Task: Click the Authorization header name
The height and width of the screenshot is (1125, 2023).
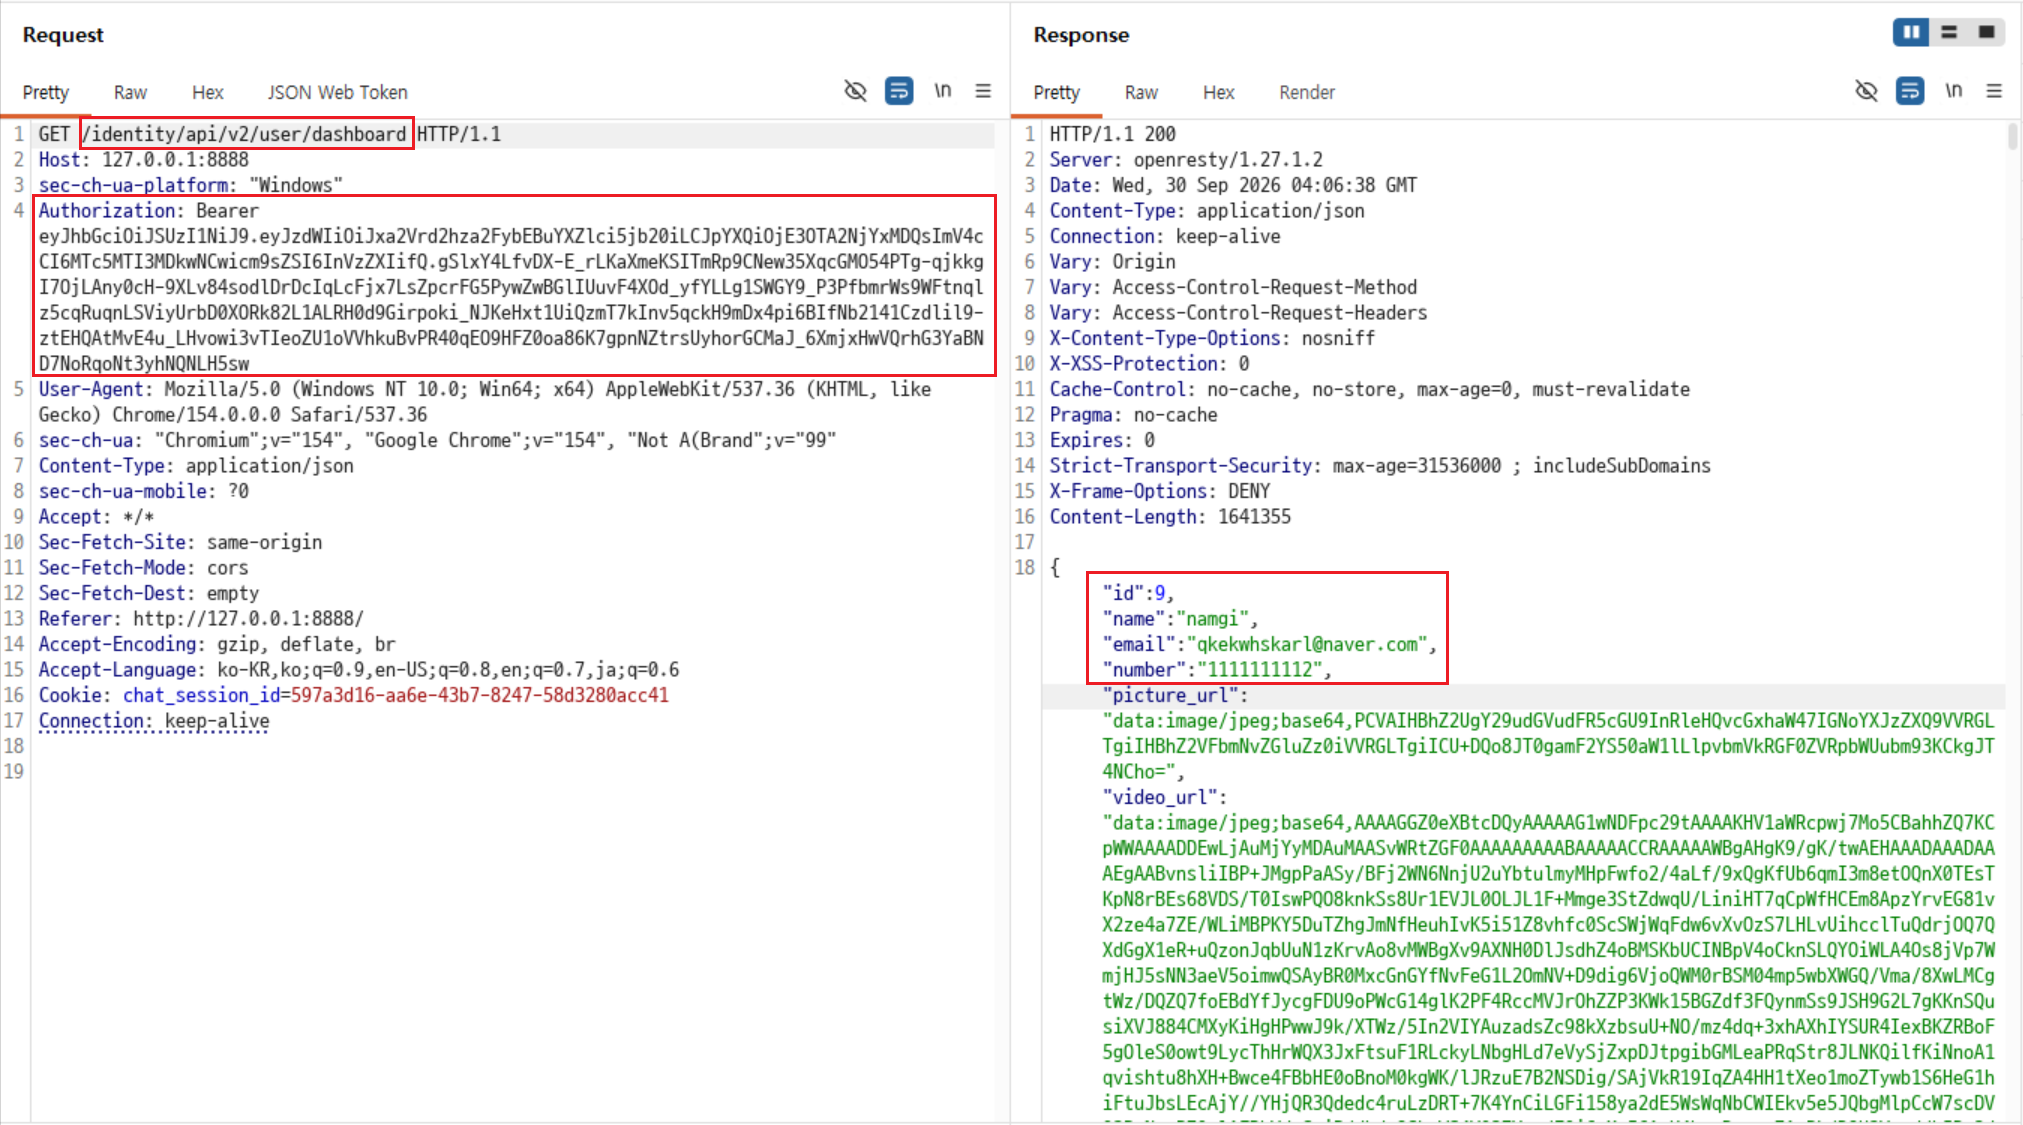Action: tap(108, 211)
